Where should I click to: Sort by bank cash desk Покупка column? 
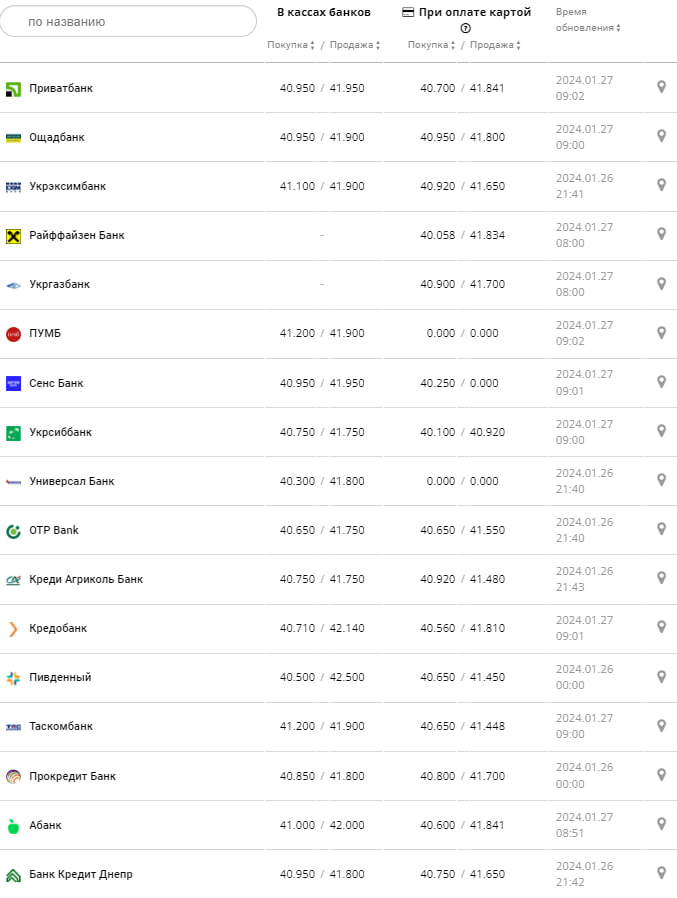[x=291, y=45]
